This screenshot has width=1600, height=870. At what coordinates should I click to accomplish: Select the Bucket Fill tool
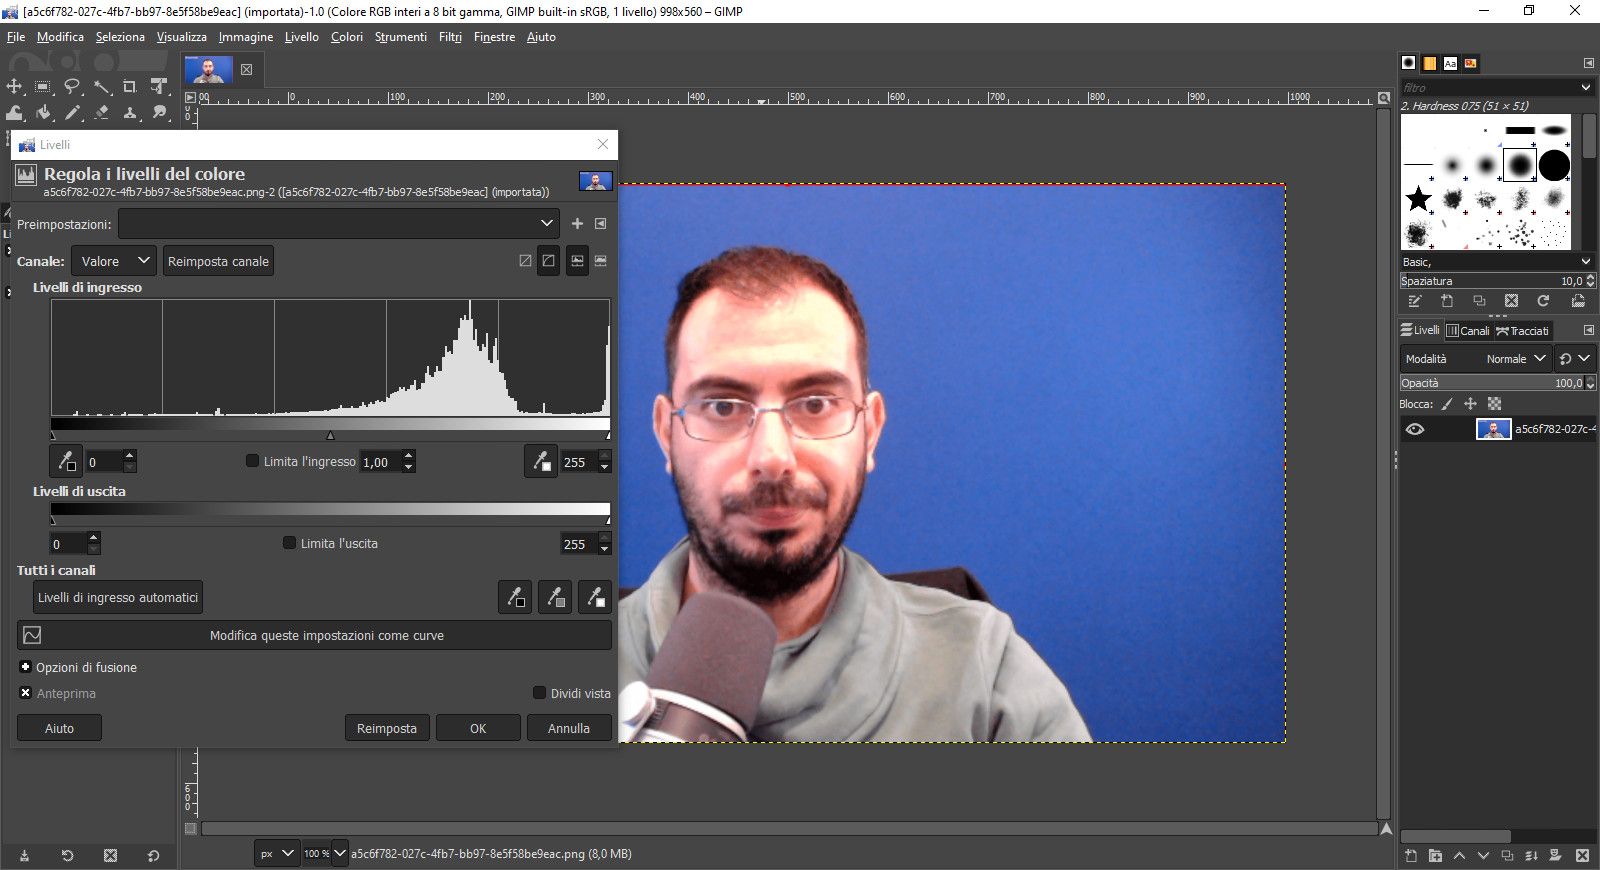click(x=43, y=113)
